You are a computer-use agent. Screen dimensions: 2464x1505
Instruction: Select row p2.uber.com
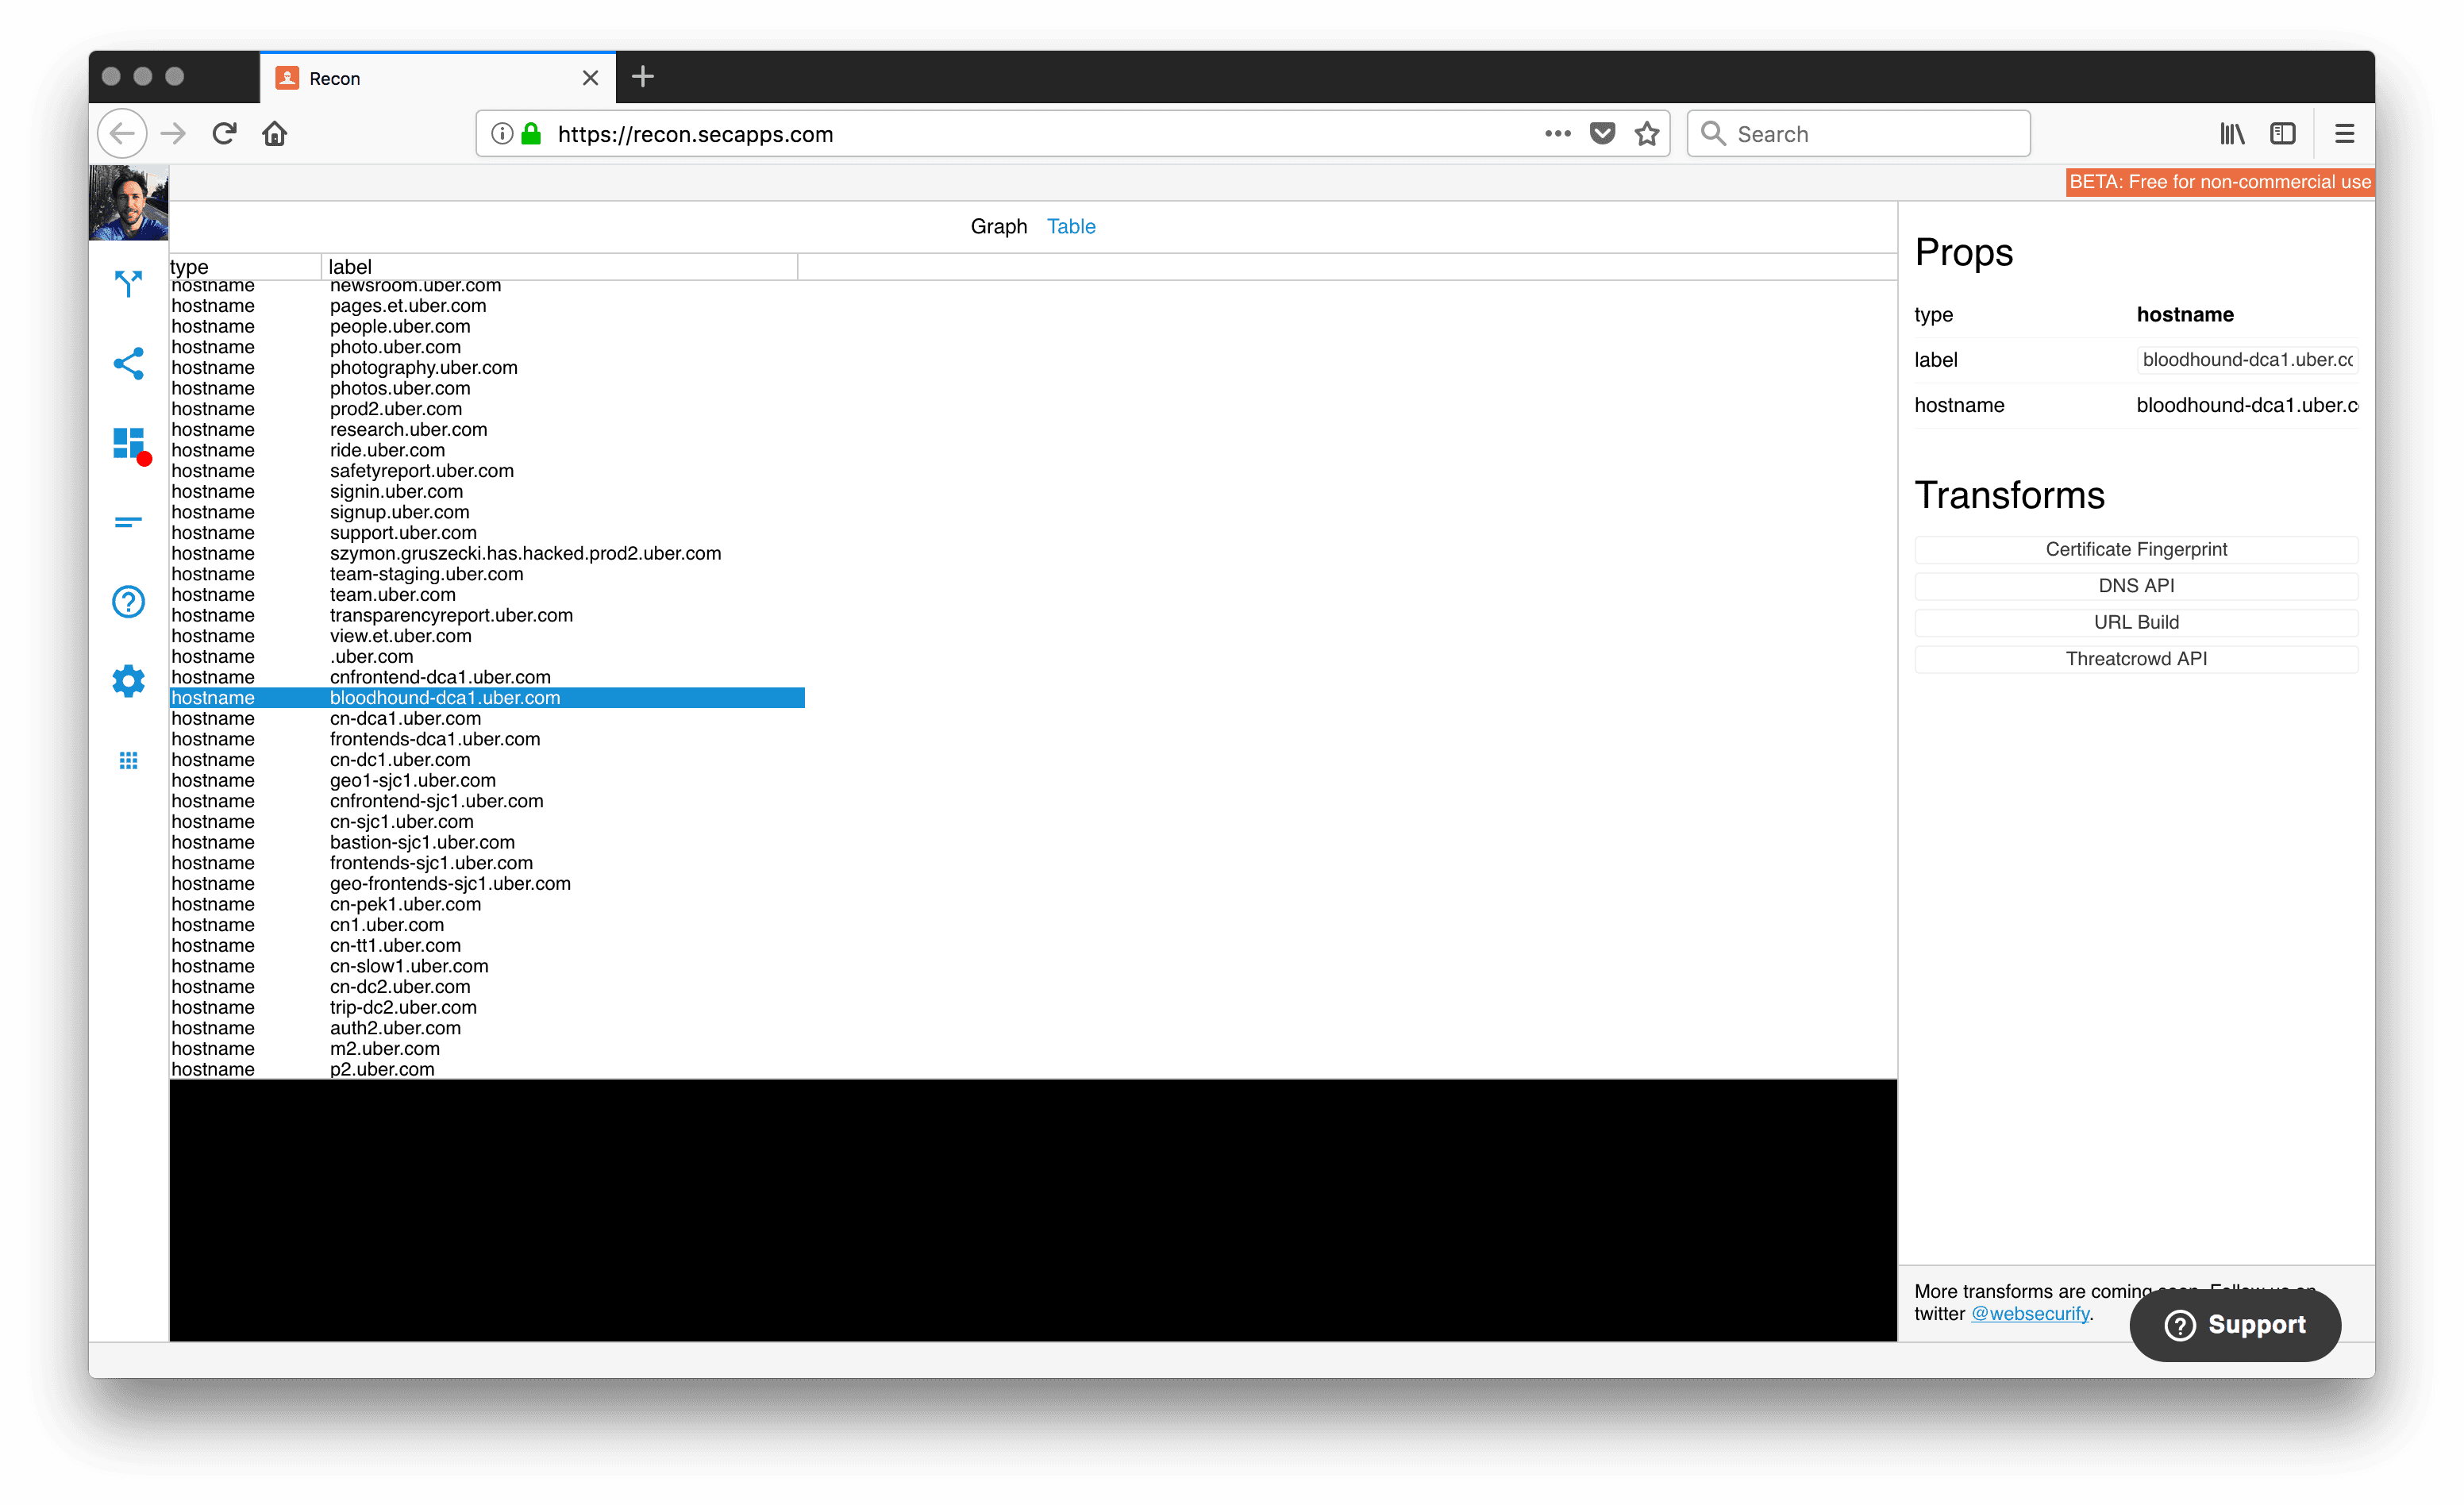point(487,1070)
